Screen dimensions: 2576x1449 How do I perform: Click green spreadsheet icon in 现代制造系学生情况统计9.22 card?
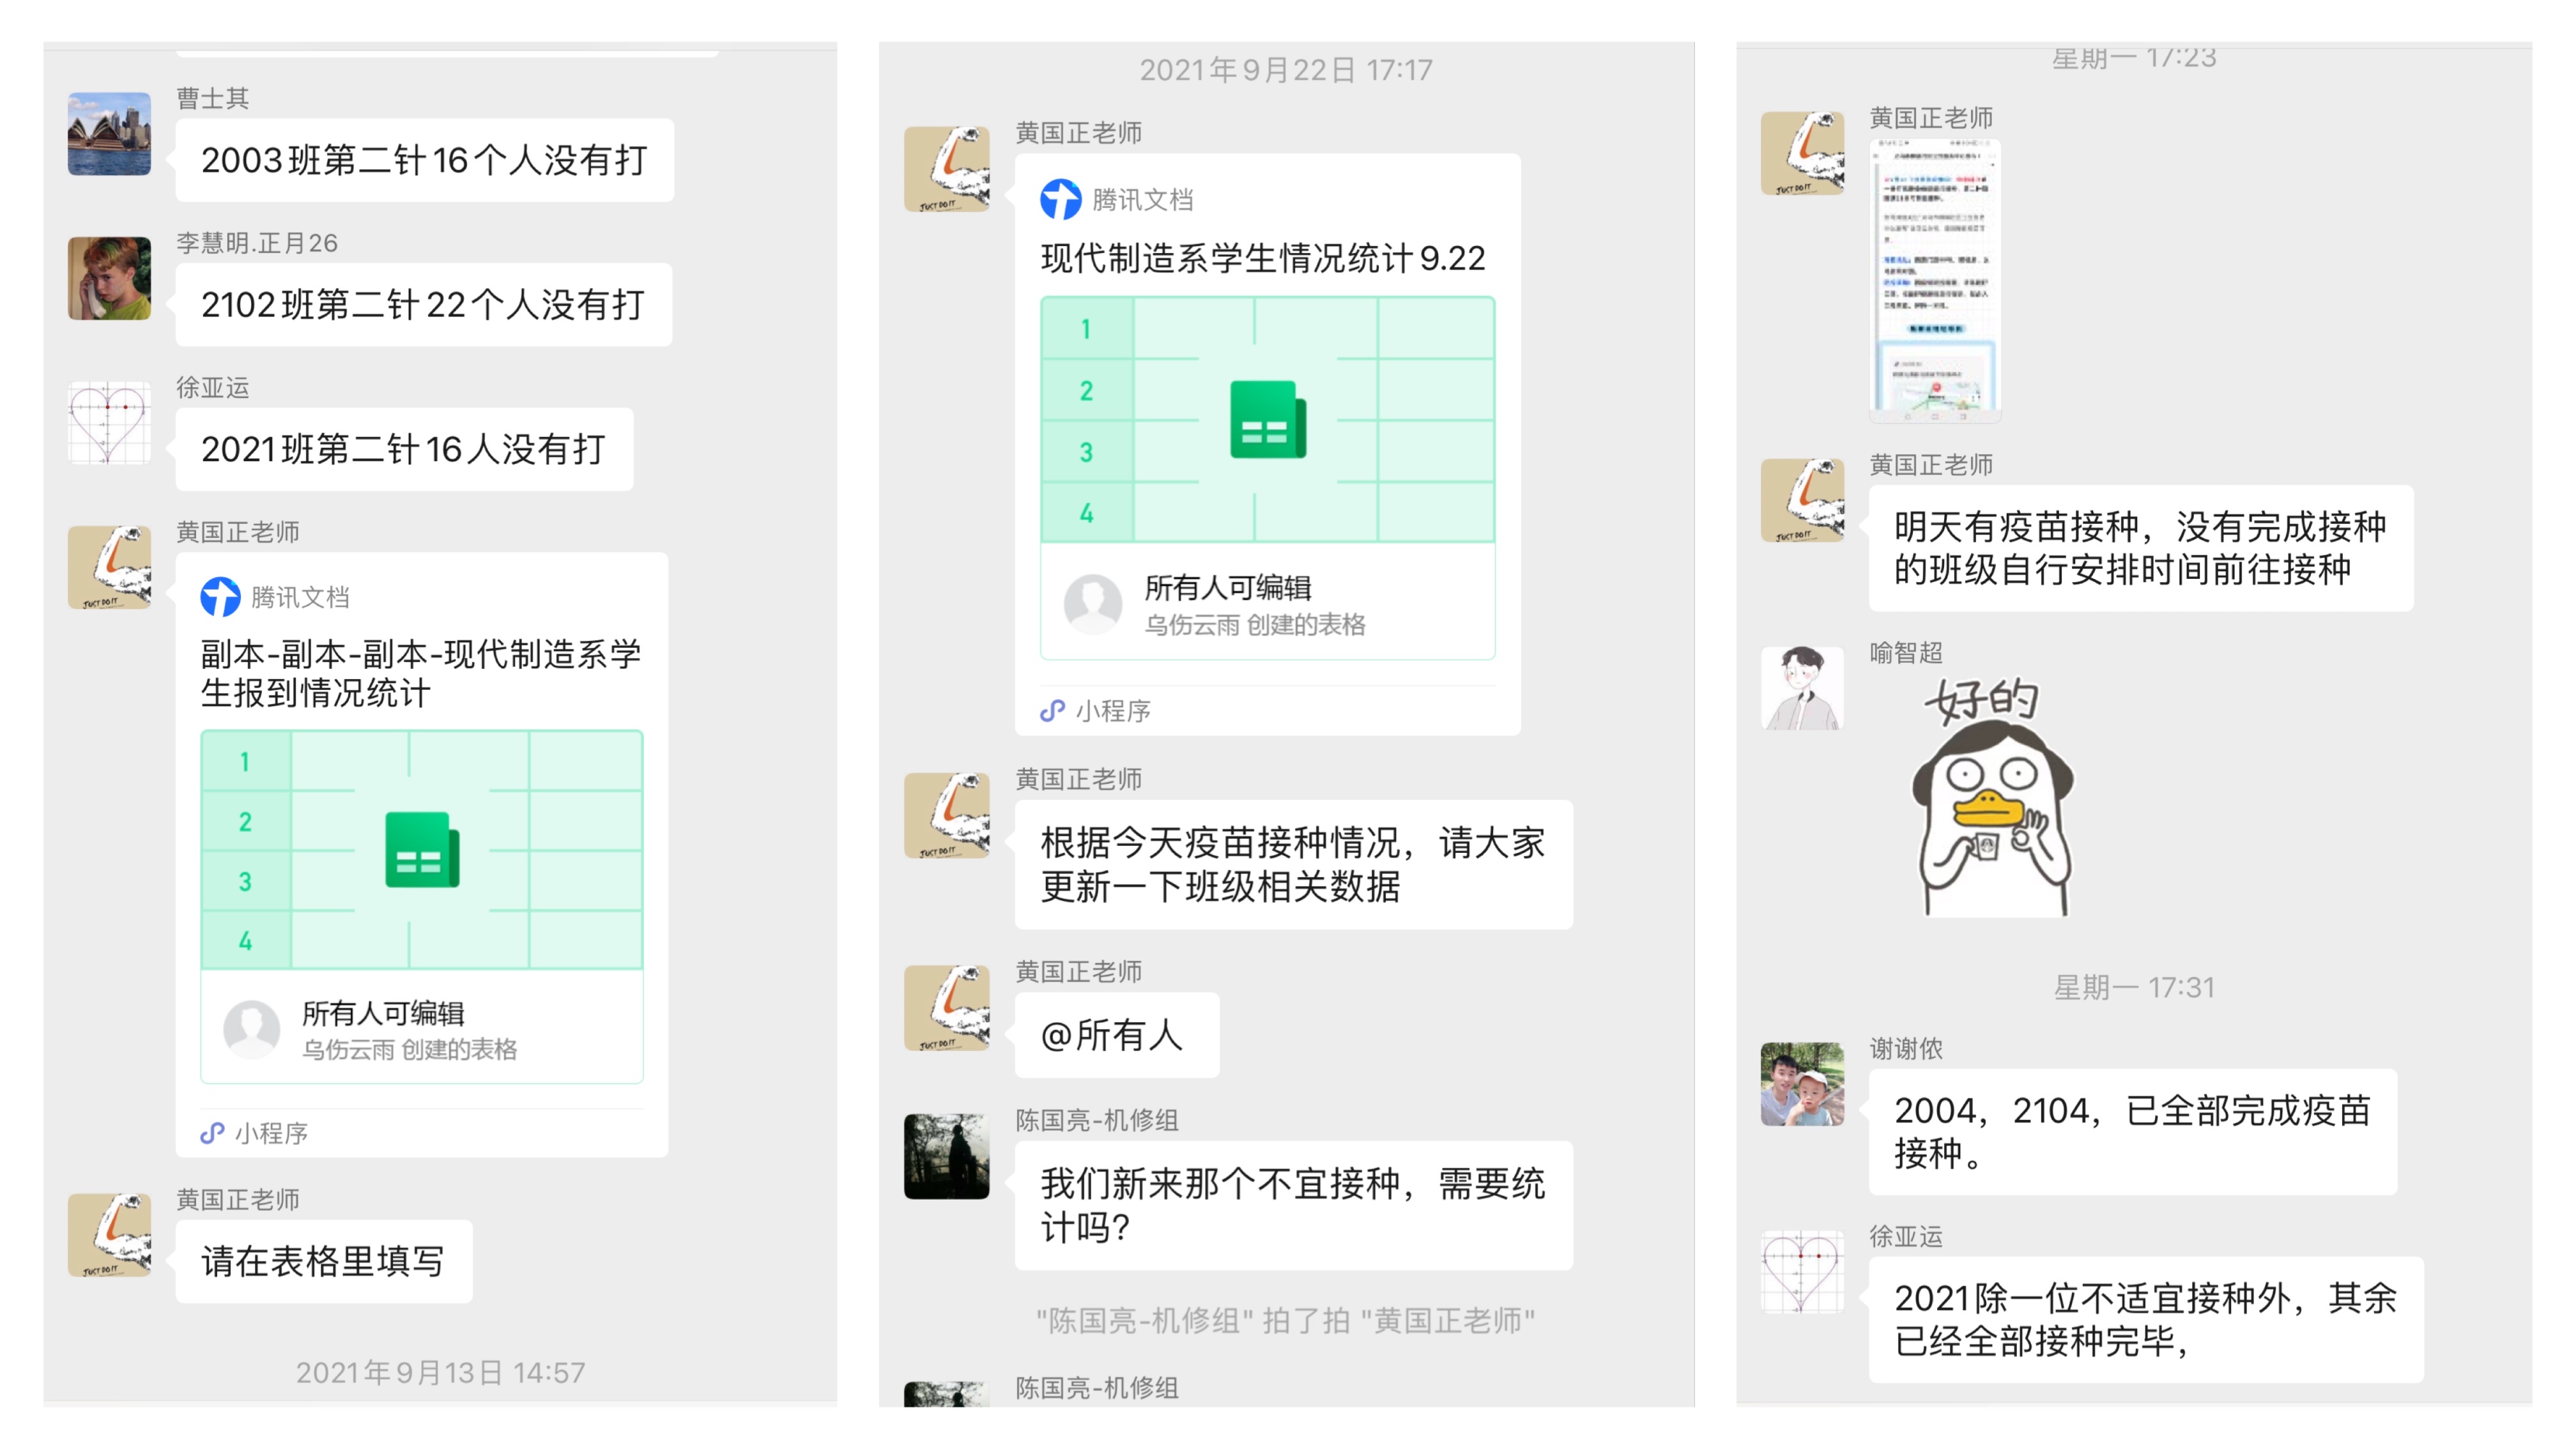(x=1267, y=420)
